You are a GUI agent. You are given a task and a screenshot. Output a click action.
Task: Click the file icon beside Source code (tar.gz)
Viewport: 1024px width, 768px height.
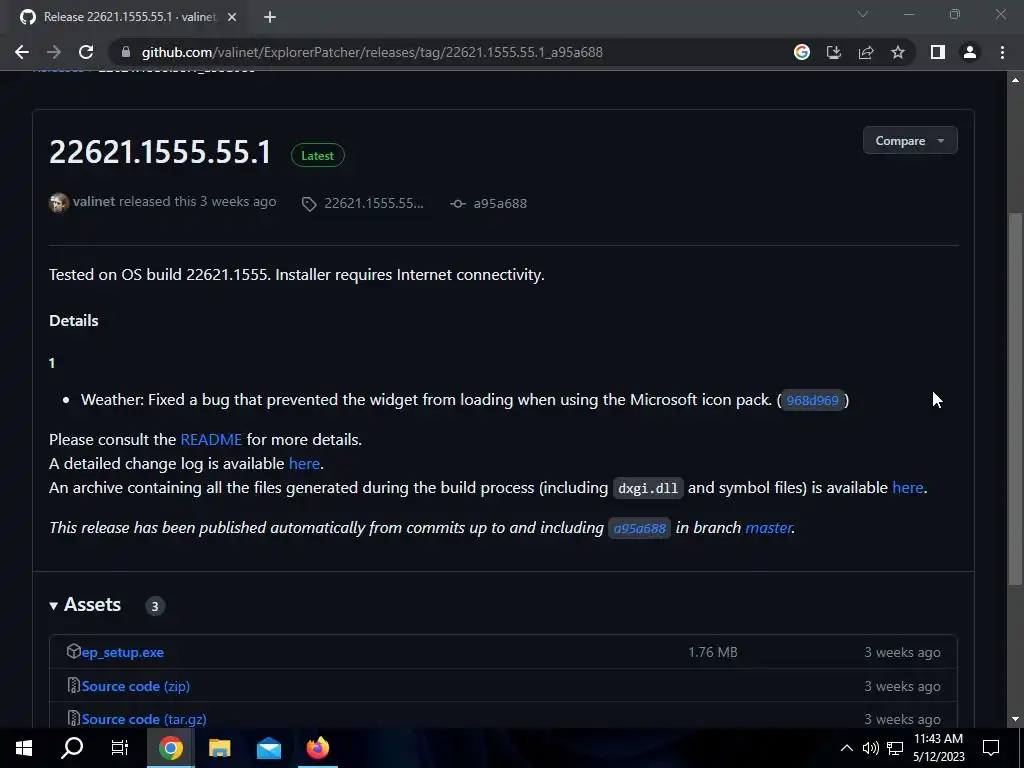(x=74, y=718)
